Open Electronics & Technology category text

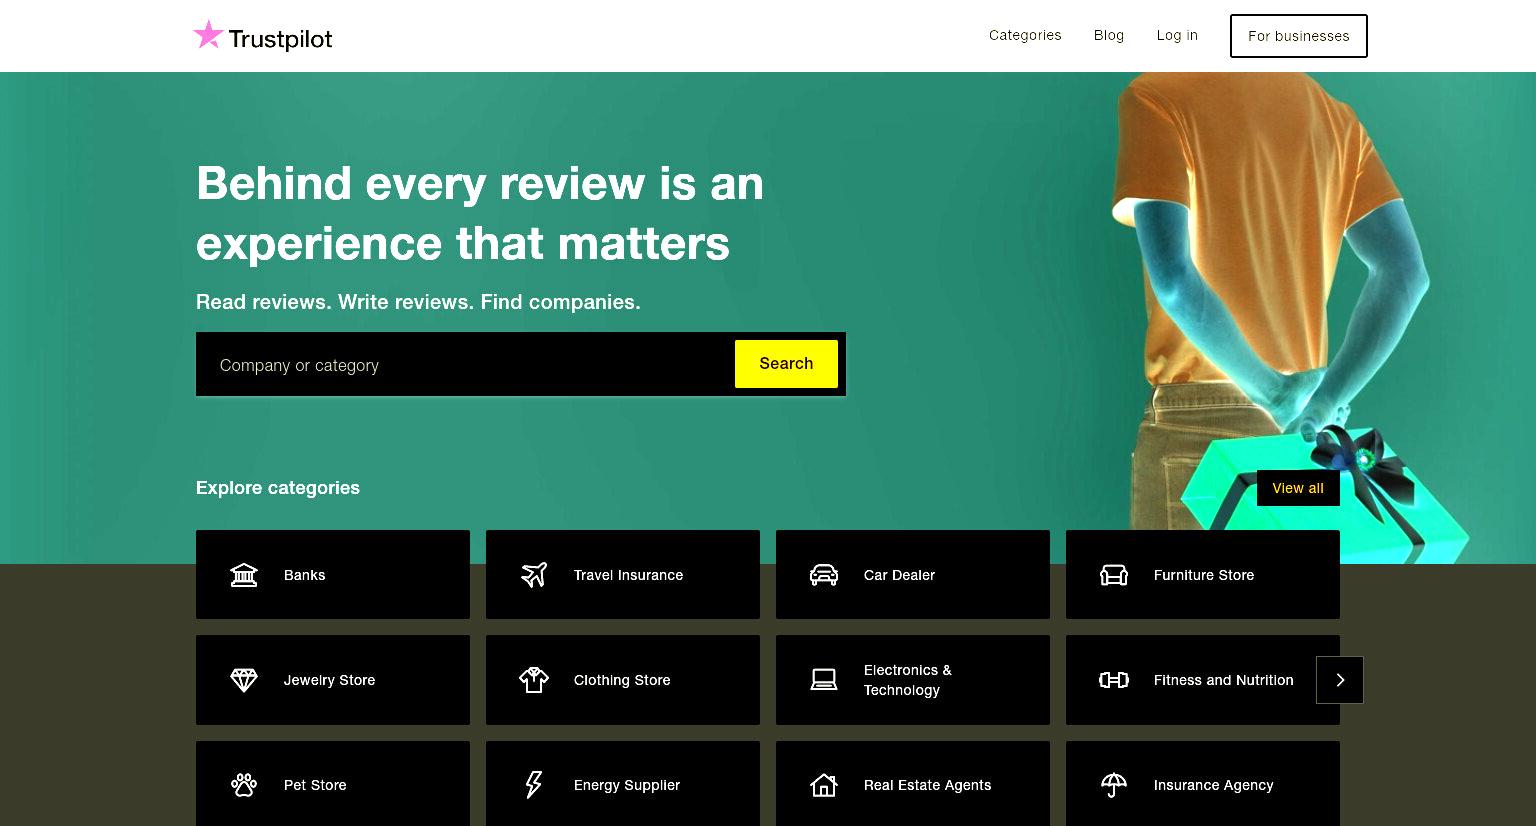pos(908,680)
